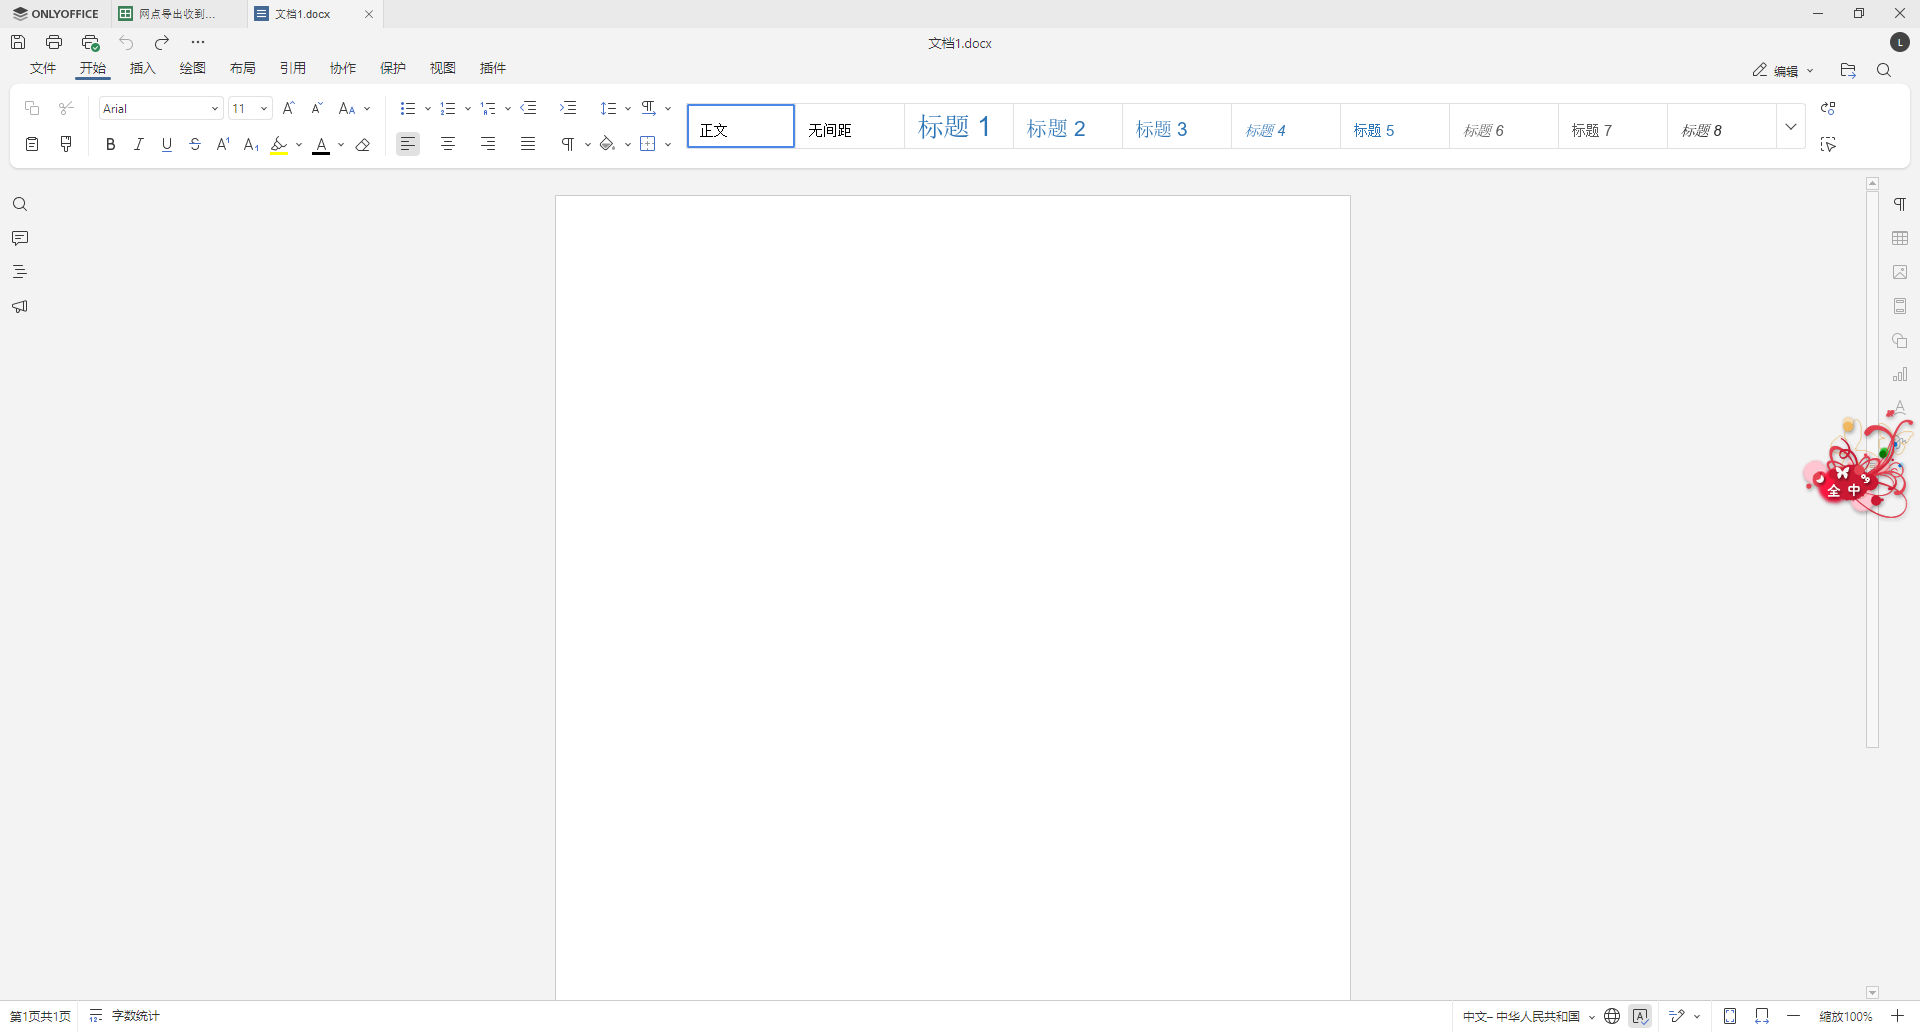Toggle Italic formatting
Viewport: 1920px width, 1032px height.
139,145
